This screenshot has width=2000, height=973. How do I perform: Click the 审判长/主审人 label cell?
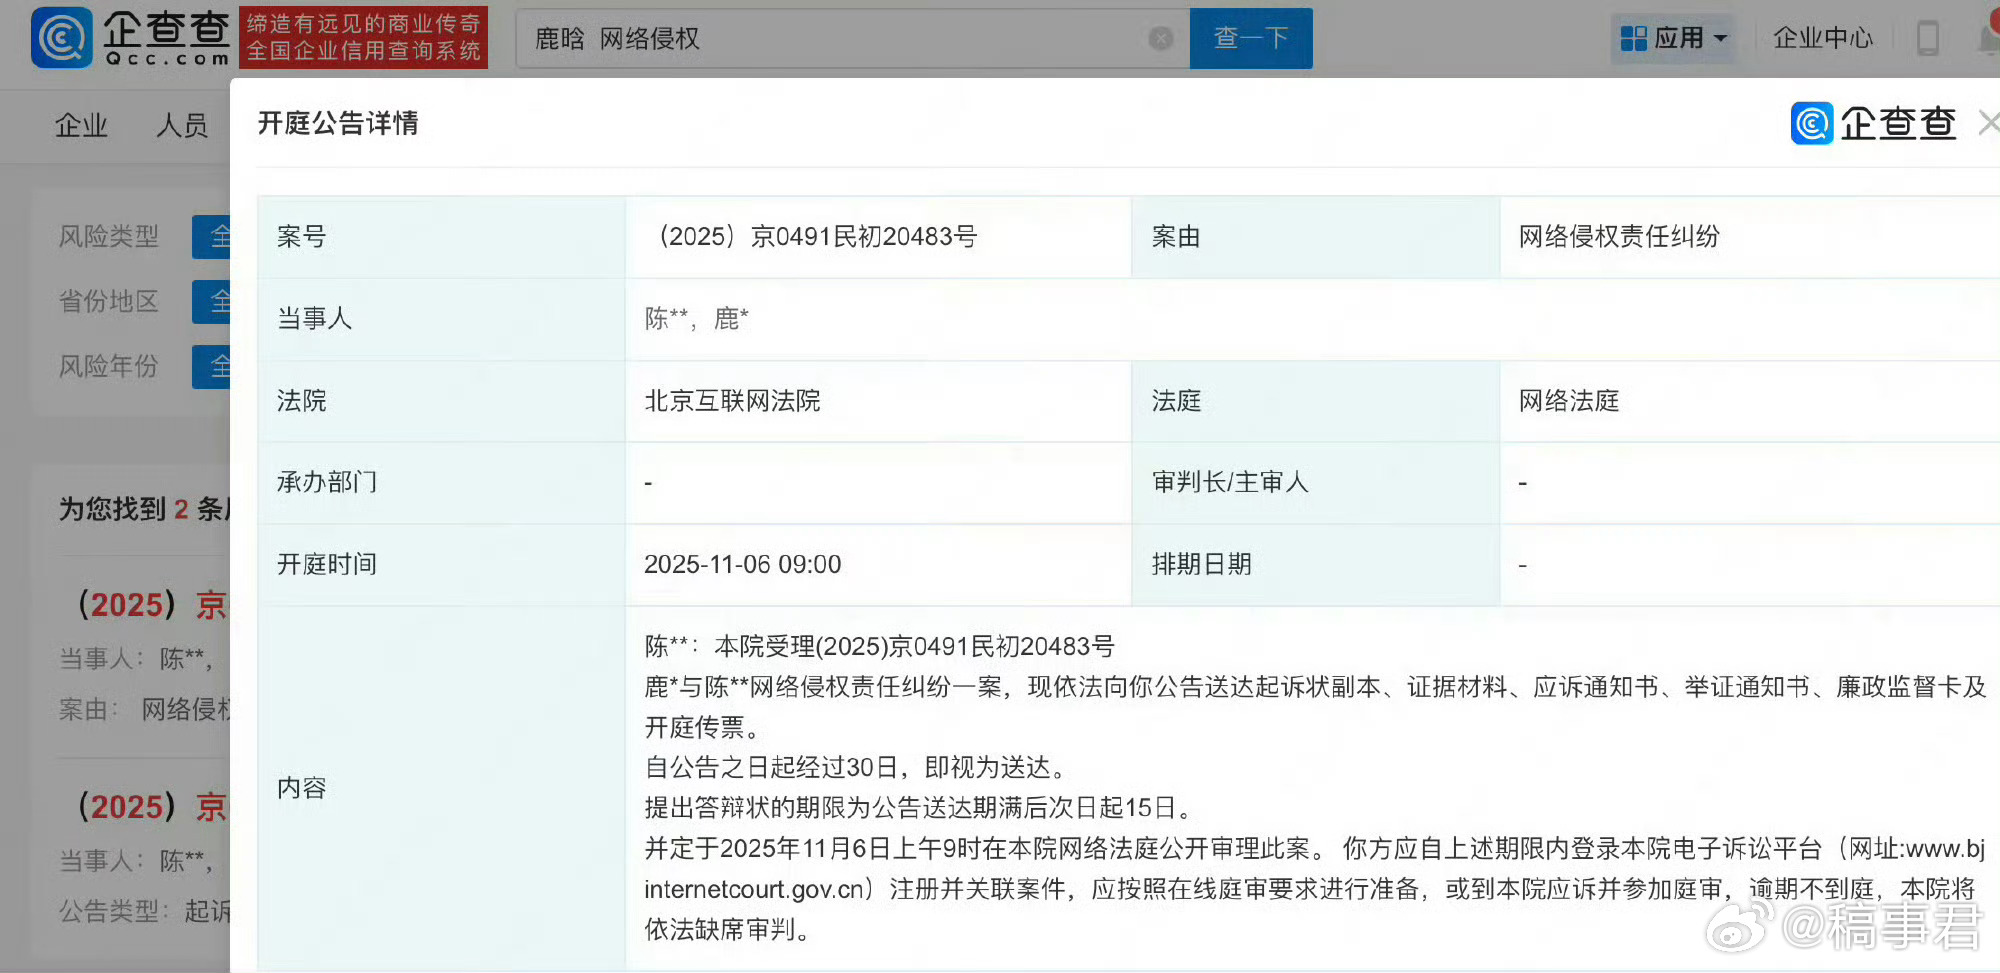click(x=1316, y=482)
